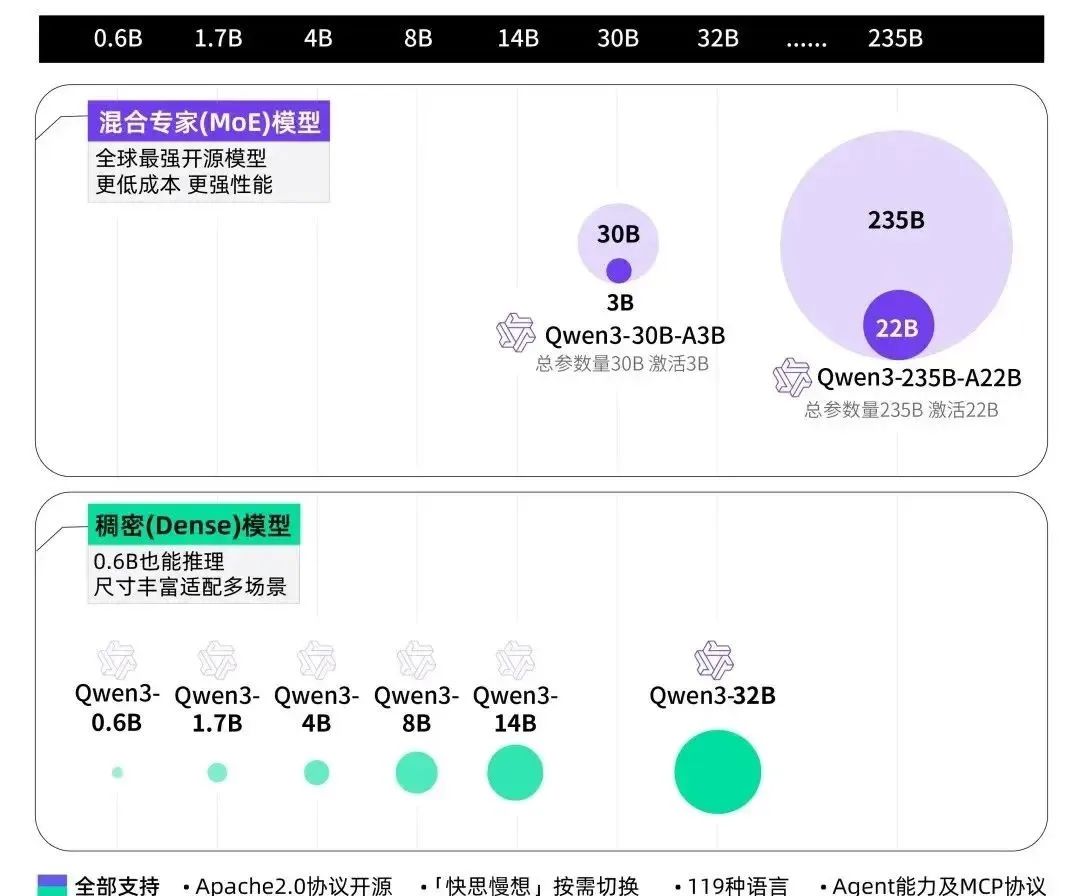
Task: Click the Qwen logo above Qwen3-32B
Action: pos(714,660)
